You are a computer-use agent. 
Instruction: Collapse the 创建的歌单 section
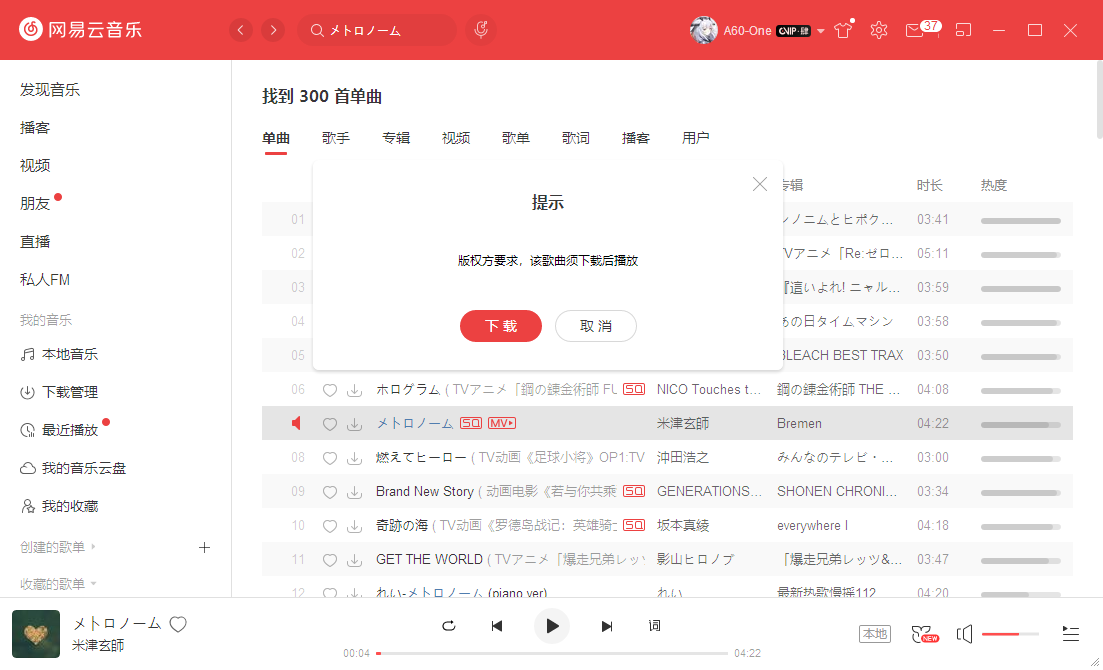click(x=58, y=547)
